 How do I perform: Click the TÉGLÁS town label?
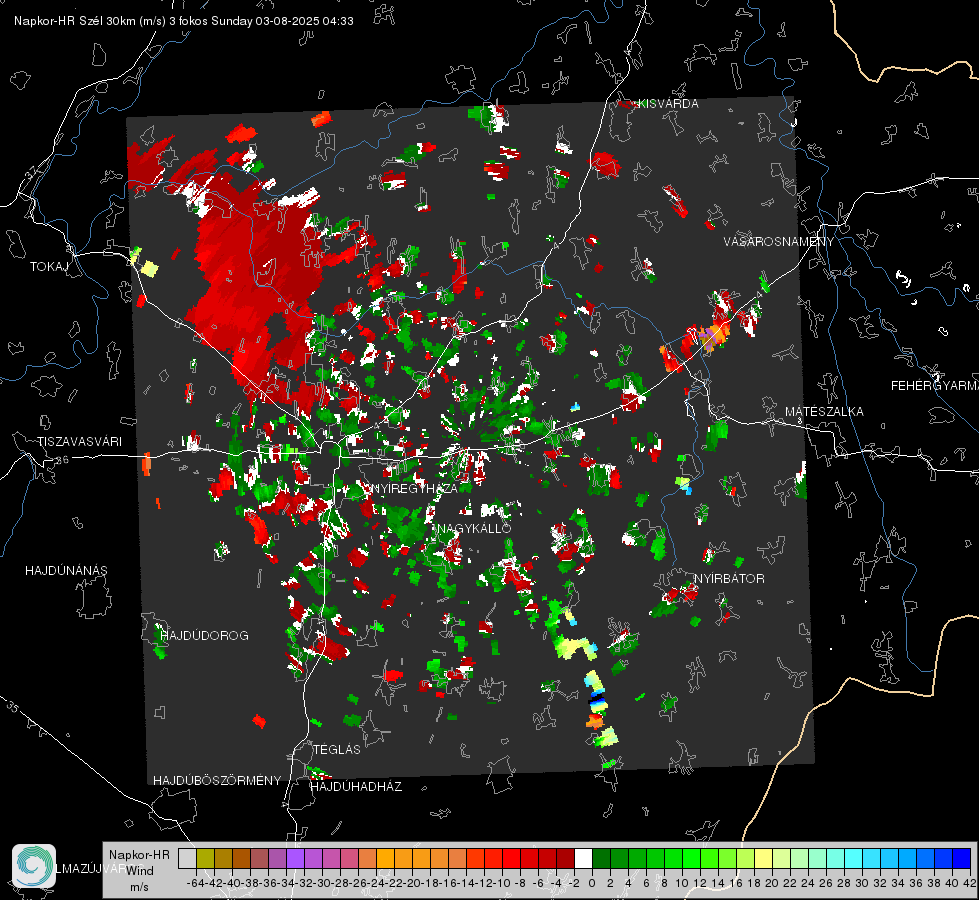click(x=337, y=750)
